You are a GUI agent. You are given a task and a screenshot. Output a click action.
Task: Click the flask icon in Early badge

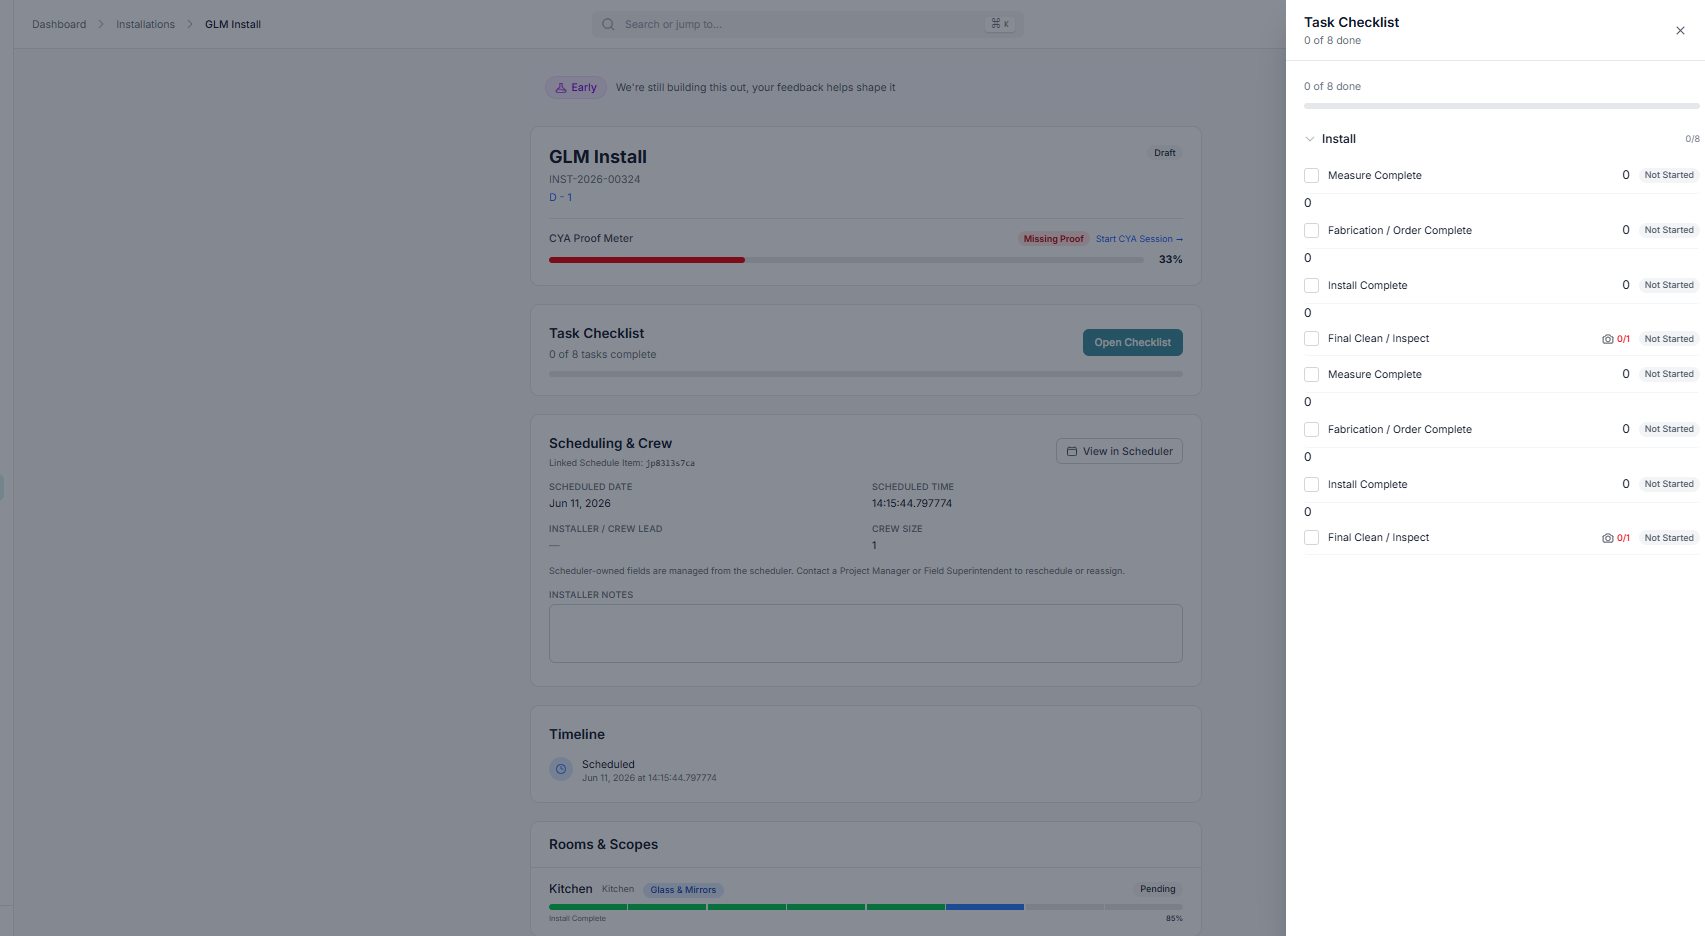[561, 88]
